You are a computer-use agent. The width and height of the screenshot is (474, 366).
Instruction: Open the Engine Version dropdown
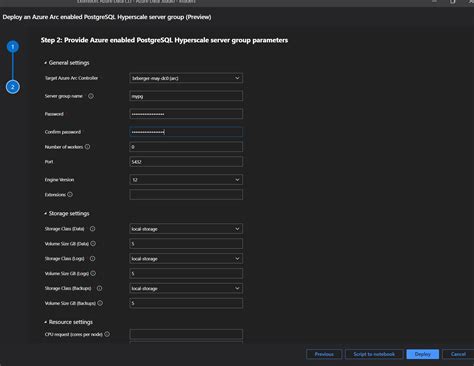click(x=186, y=180)
